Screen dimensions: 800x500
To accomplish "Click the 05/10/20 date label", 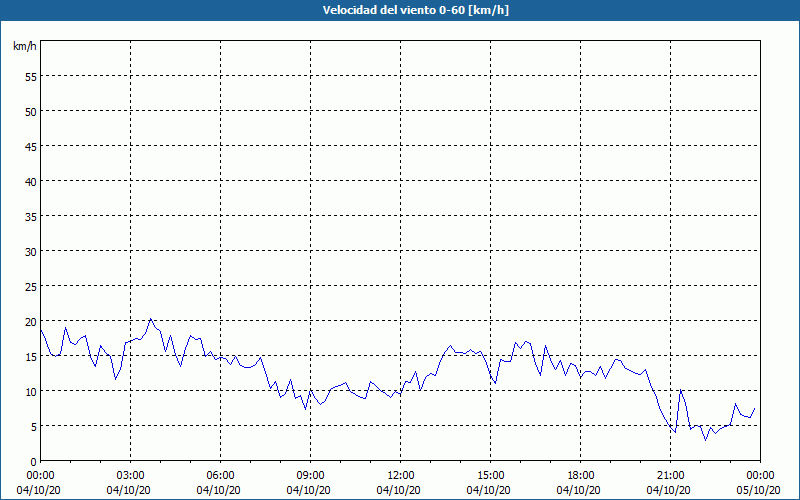I will 760,490.
